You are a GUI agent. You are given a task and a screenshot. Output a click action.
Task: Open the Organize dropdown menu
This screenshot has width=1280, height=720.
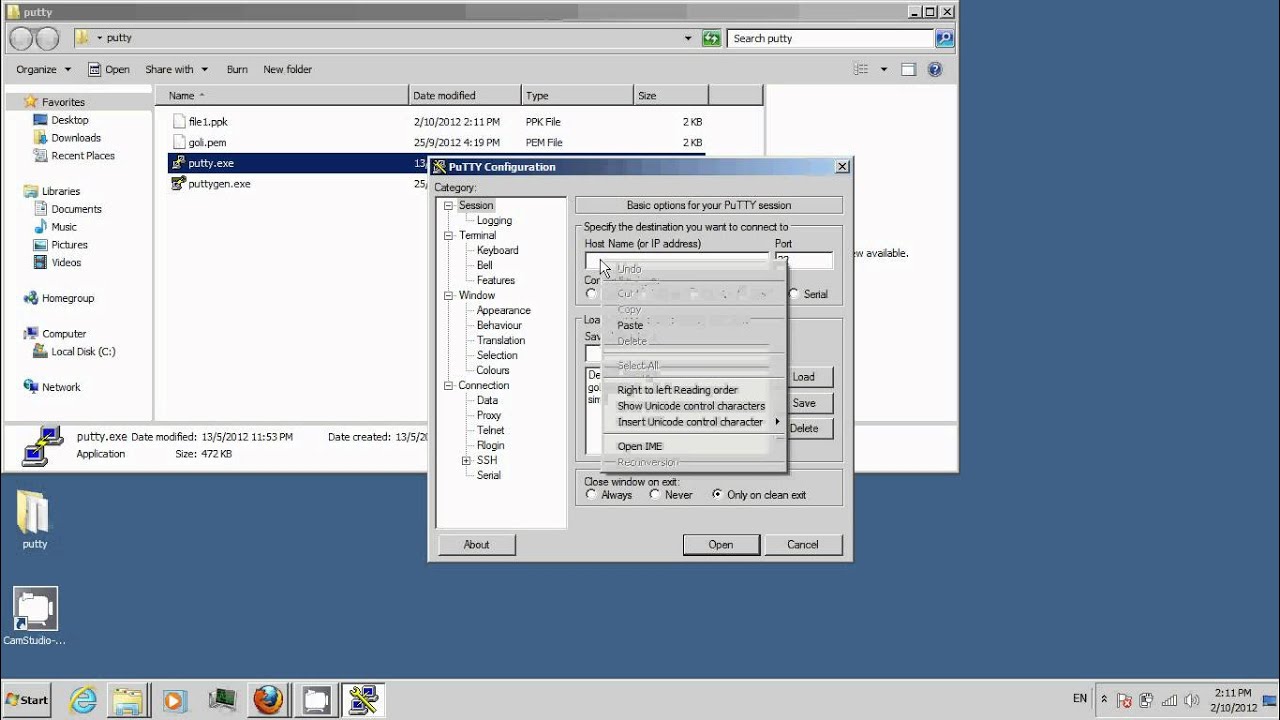click(x=43, y=69)
